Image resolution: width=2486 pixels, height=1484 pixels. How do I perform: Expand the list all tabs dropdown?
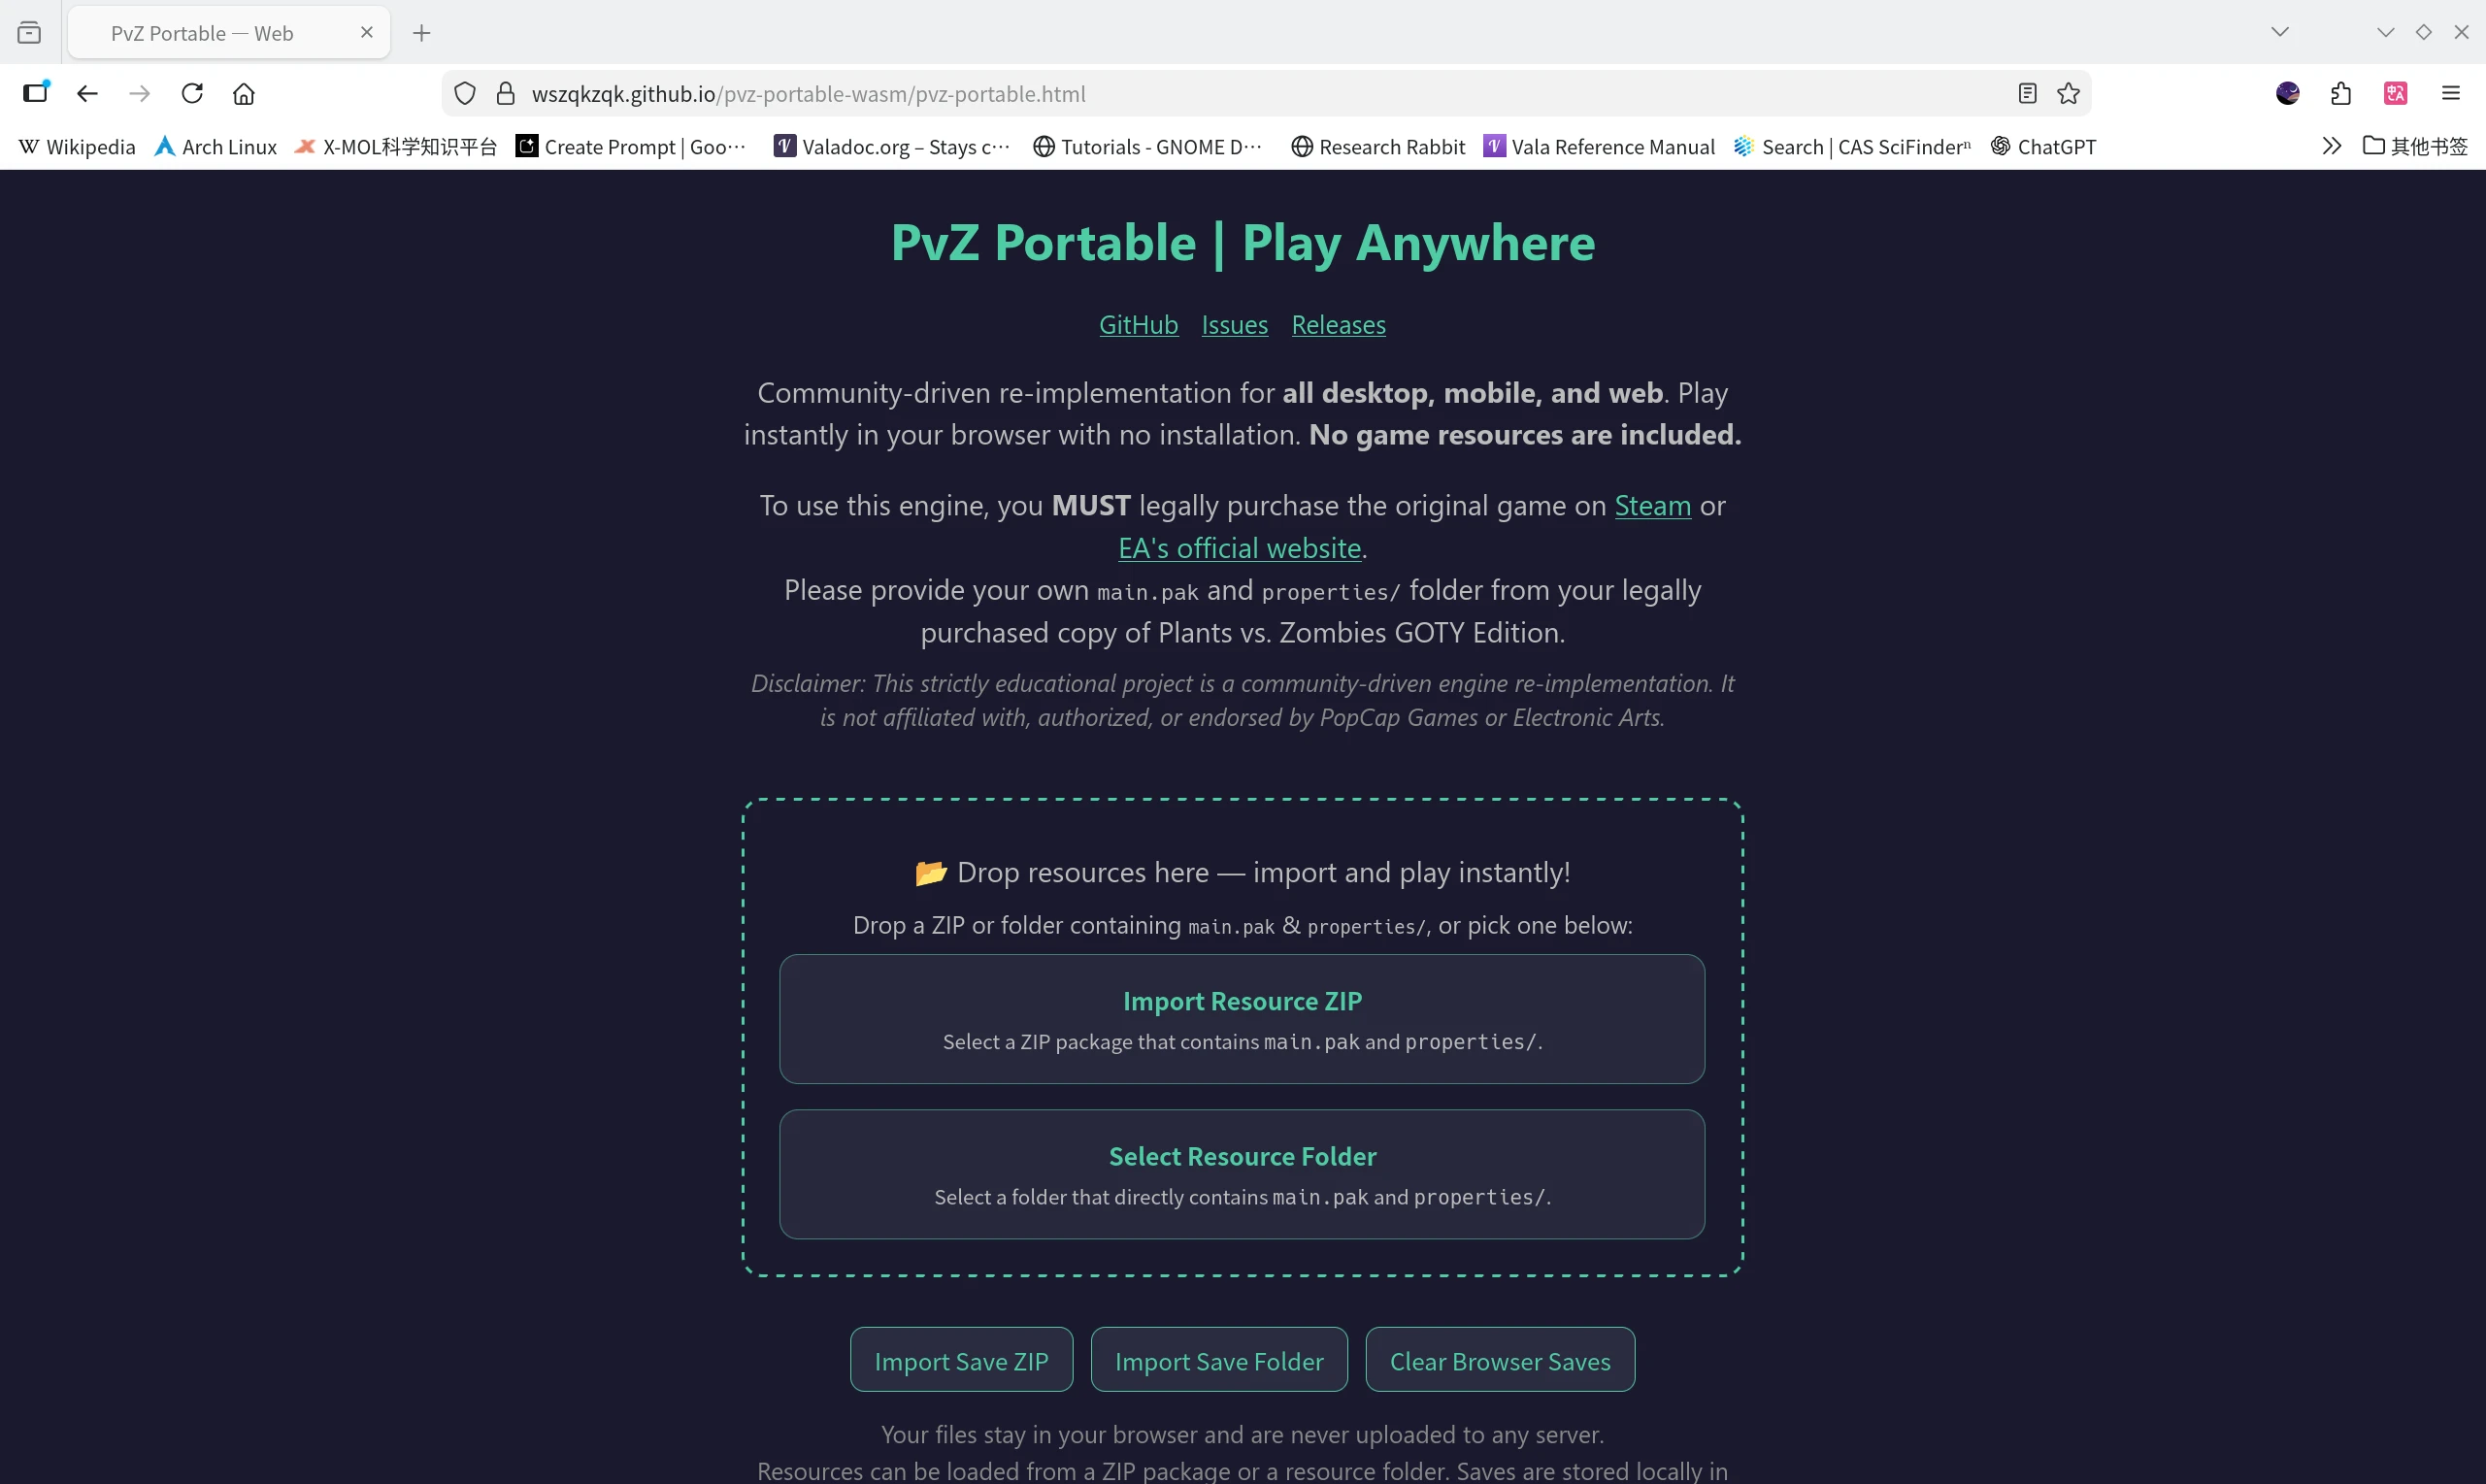(x=2280, y=32)
